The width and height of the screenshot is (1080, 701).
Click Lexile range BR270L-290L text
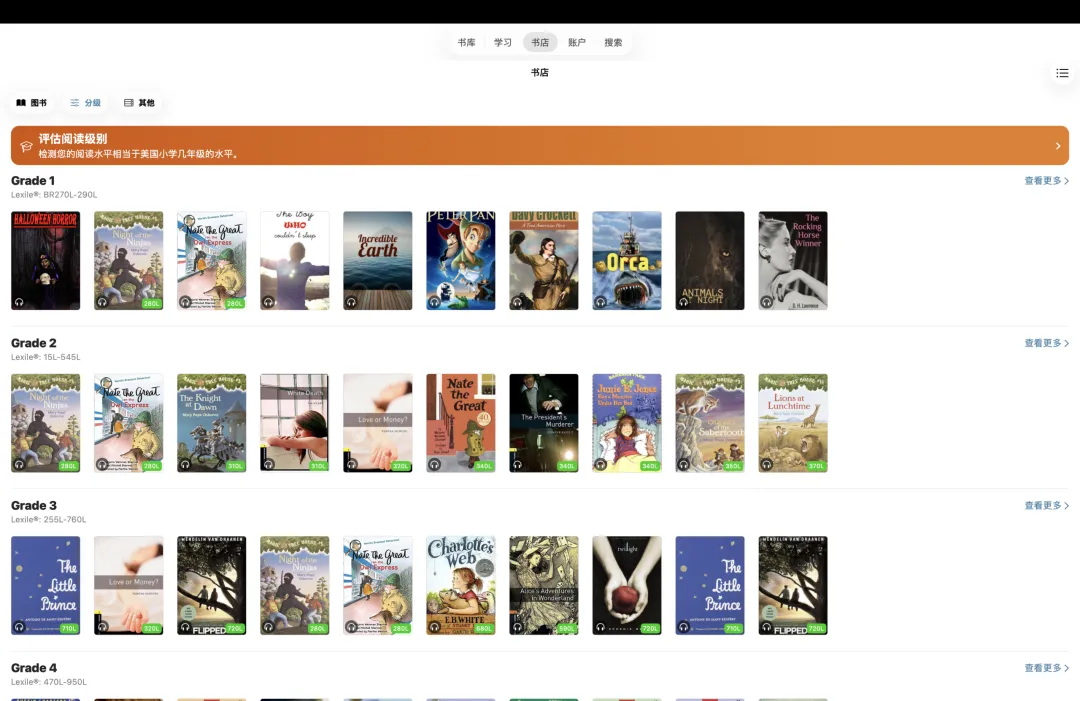tap(54, 195)
